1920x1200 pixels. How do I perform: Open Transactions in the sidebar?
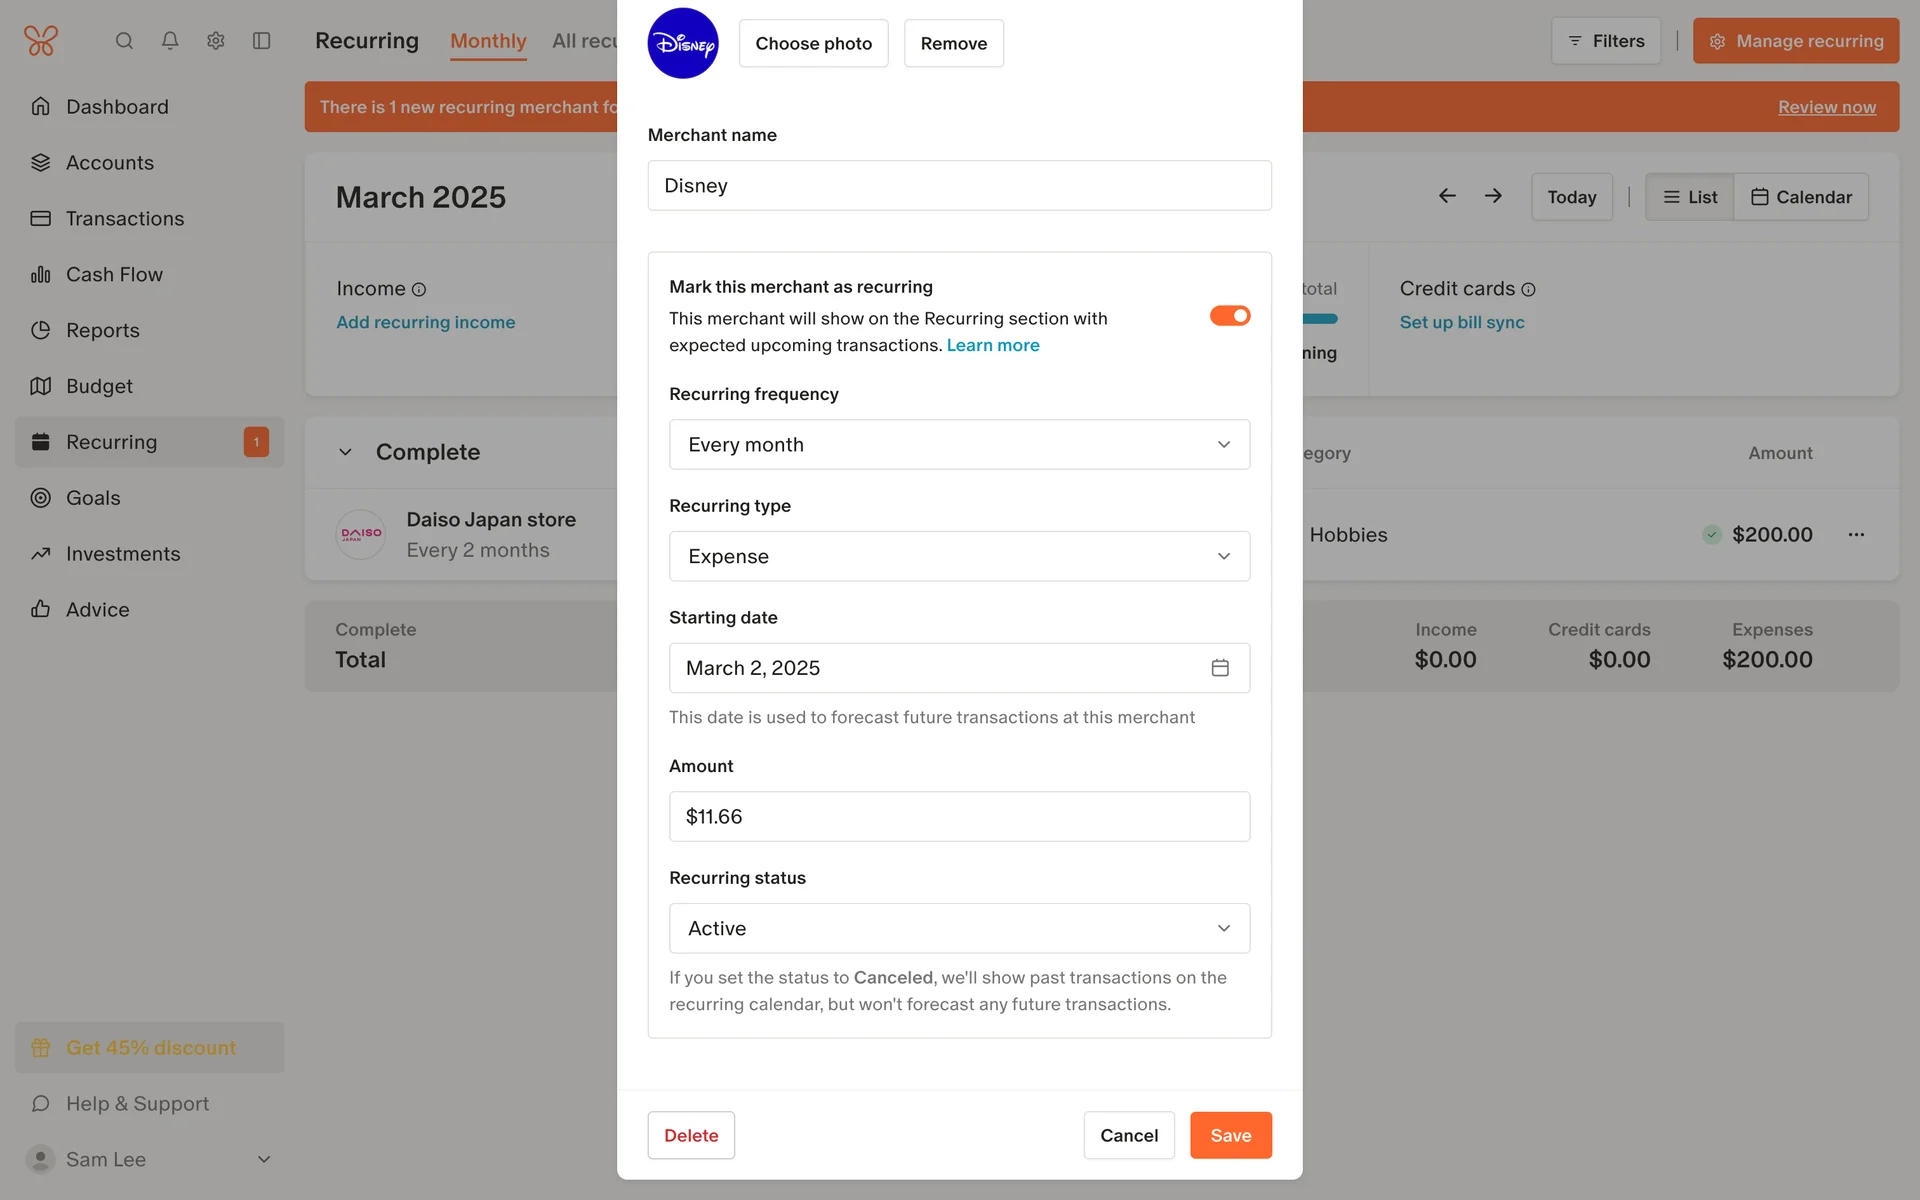[125, 219]
